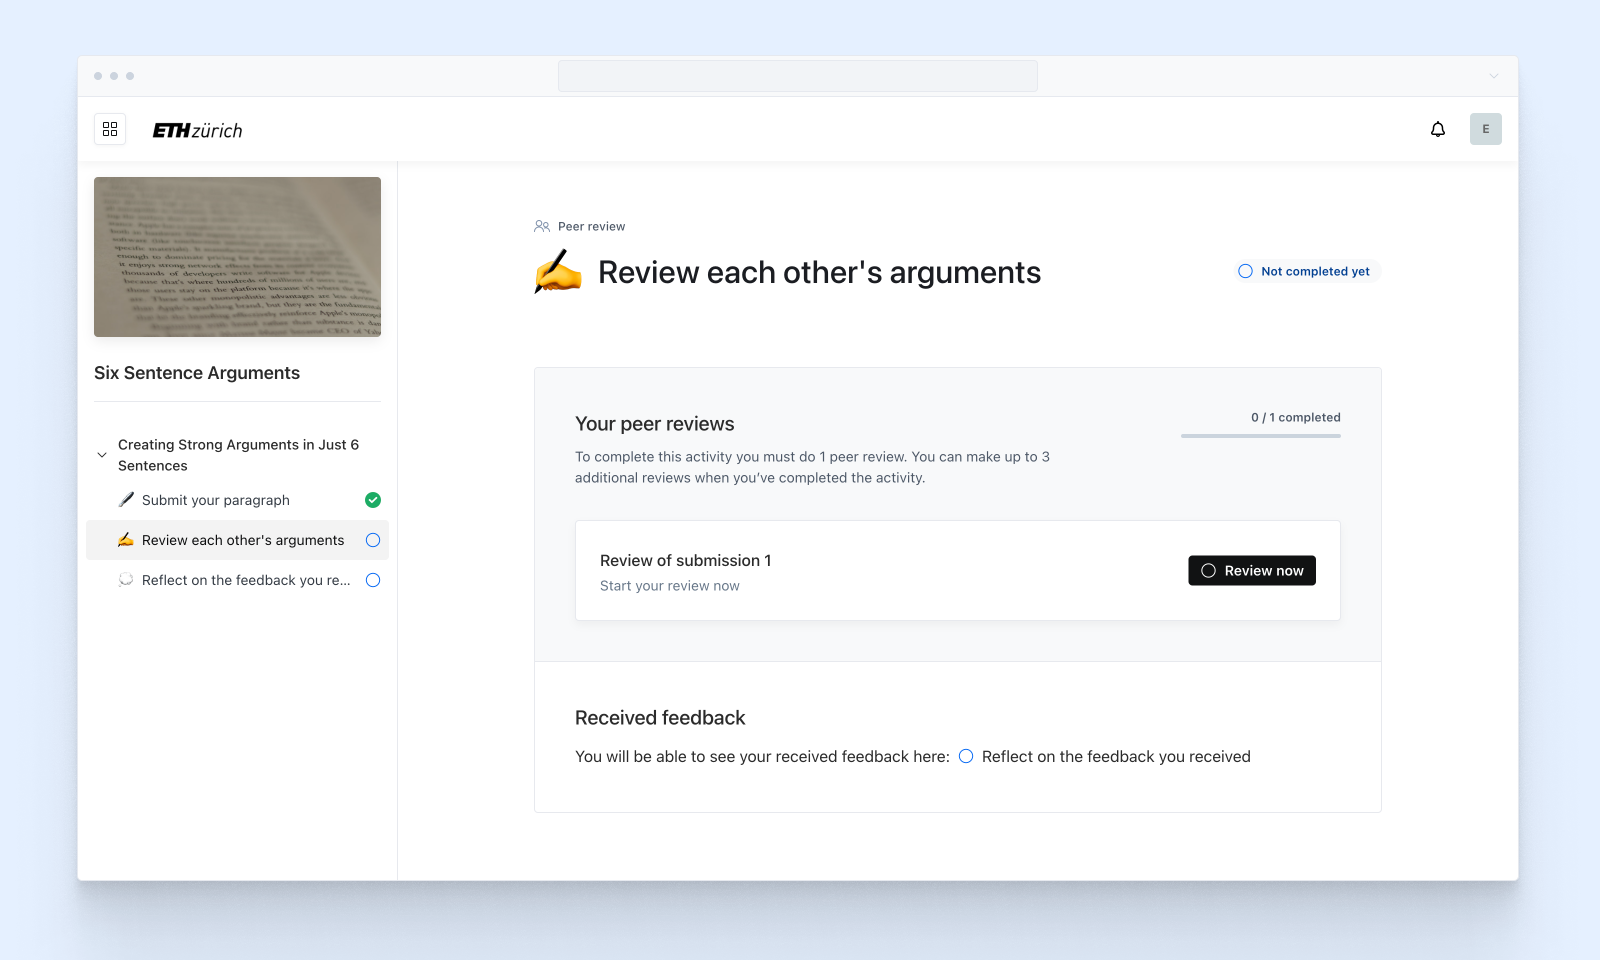Screen dimensions: 1600x960
Task: Click the Peer review people icon
Action: point(542,226)
